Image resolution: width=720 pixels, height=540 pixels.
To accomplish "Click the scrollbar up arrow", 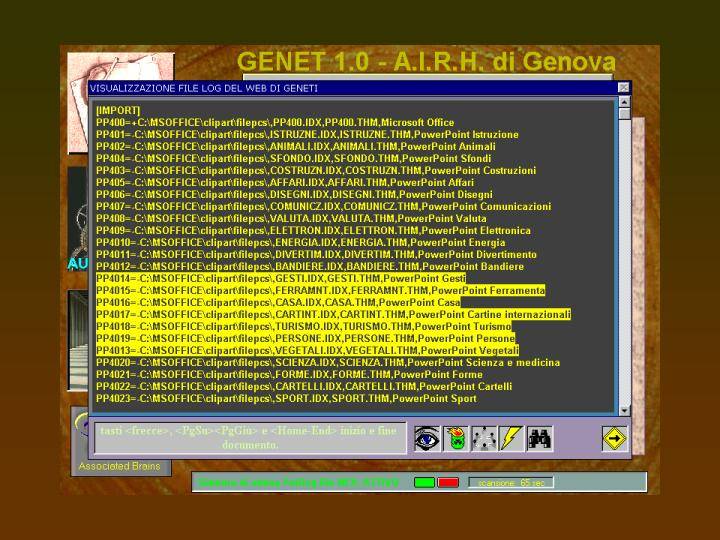I will coord(624,102).
